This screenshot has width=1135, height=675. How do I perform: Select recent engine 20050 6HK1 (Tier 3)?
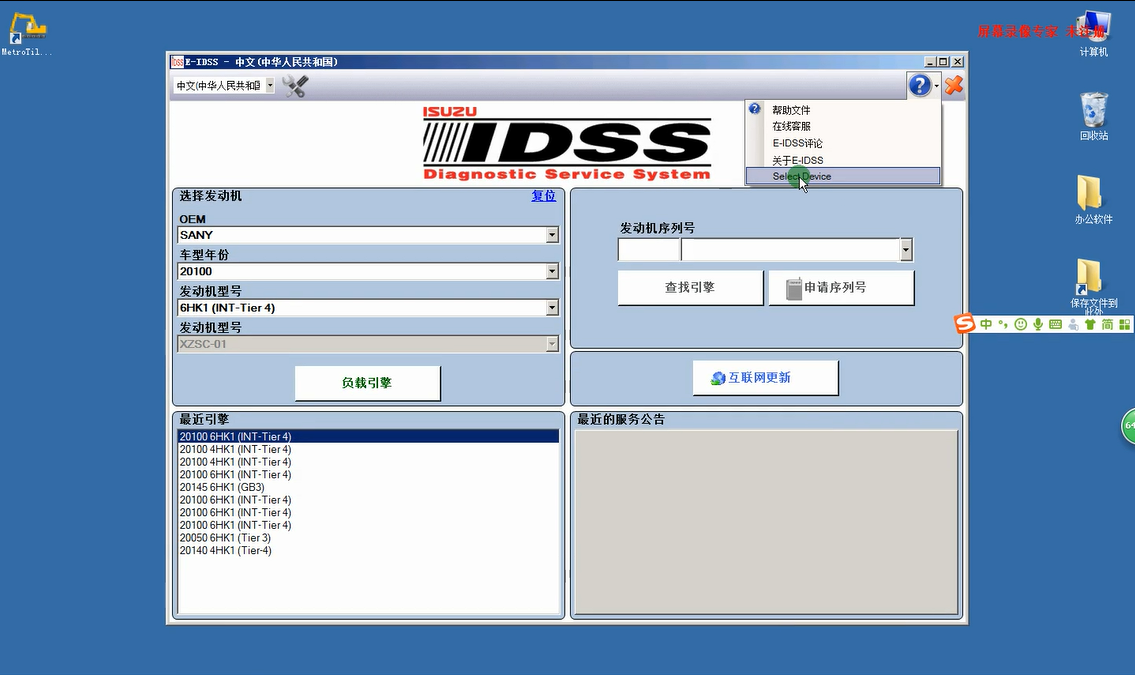pos(368,538)
